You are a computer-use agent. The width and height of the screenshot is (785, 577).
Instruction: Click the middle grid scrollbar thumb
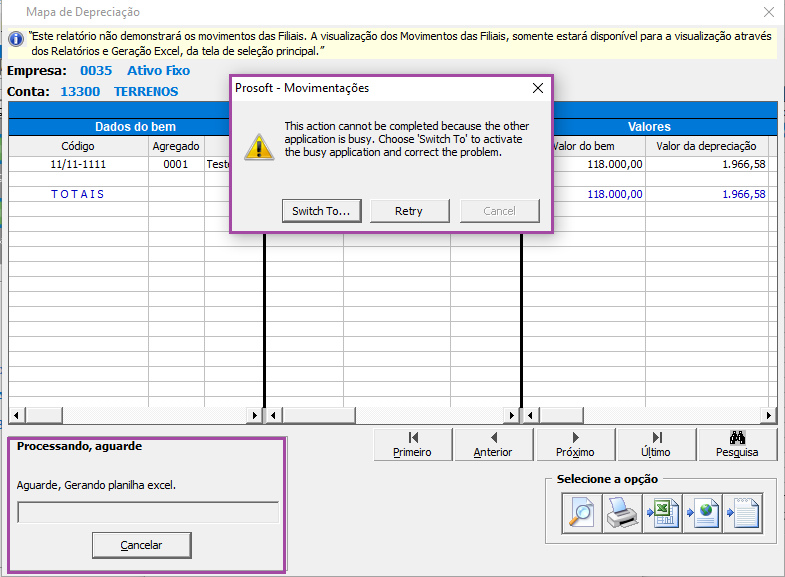(318, 415)
